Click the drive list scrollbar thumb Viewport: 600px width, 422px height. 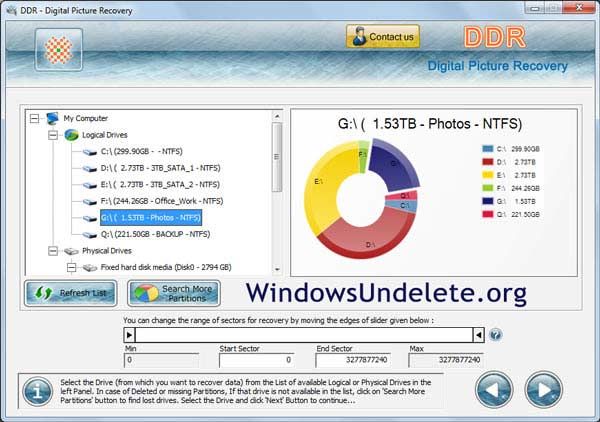pos(277,157)
